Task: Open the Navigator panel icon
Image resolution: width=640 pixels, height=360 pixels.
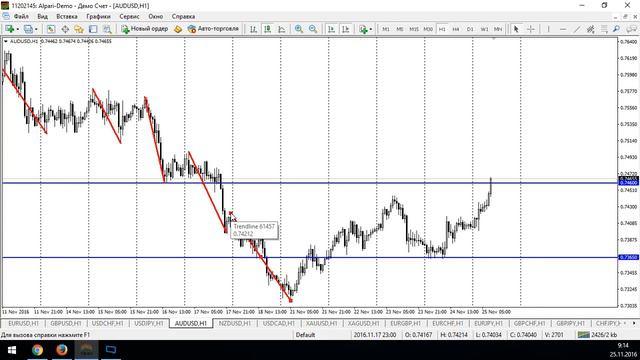Action: tap(79, 29)
